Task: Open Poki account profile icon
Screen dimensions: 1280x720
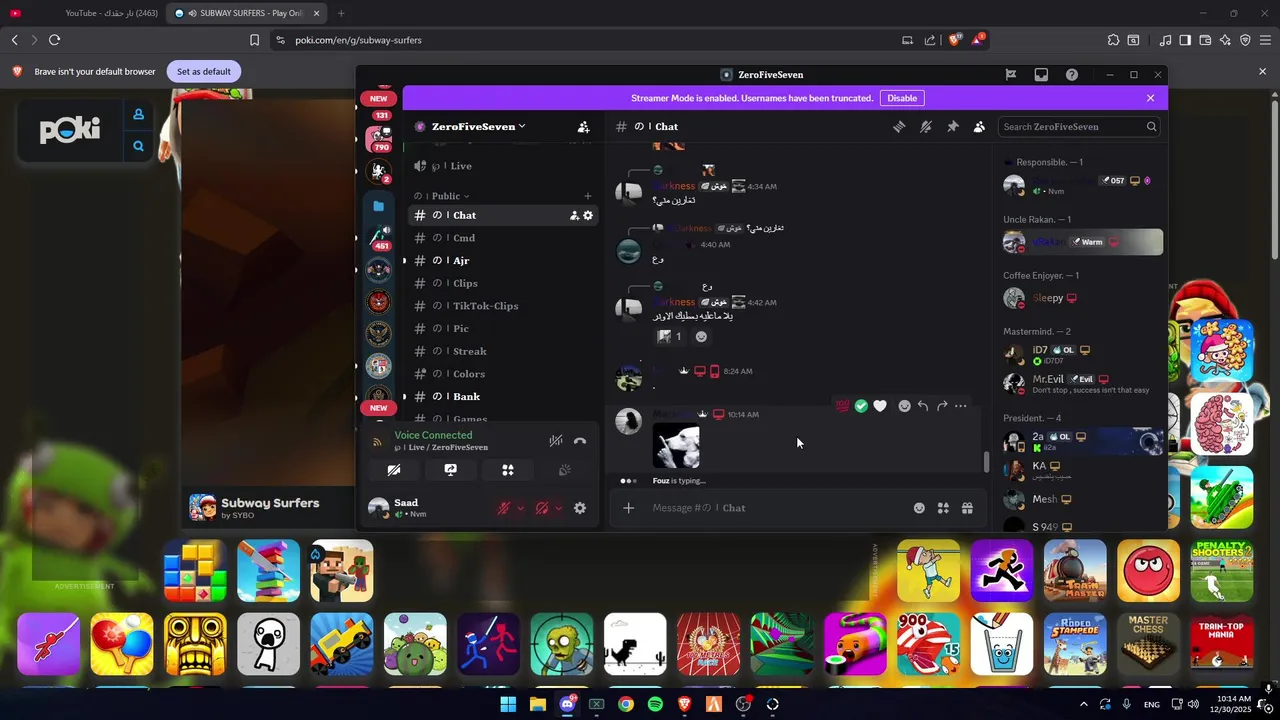Action: [138, 114]
